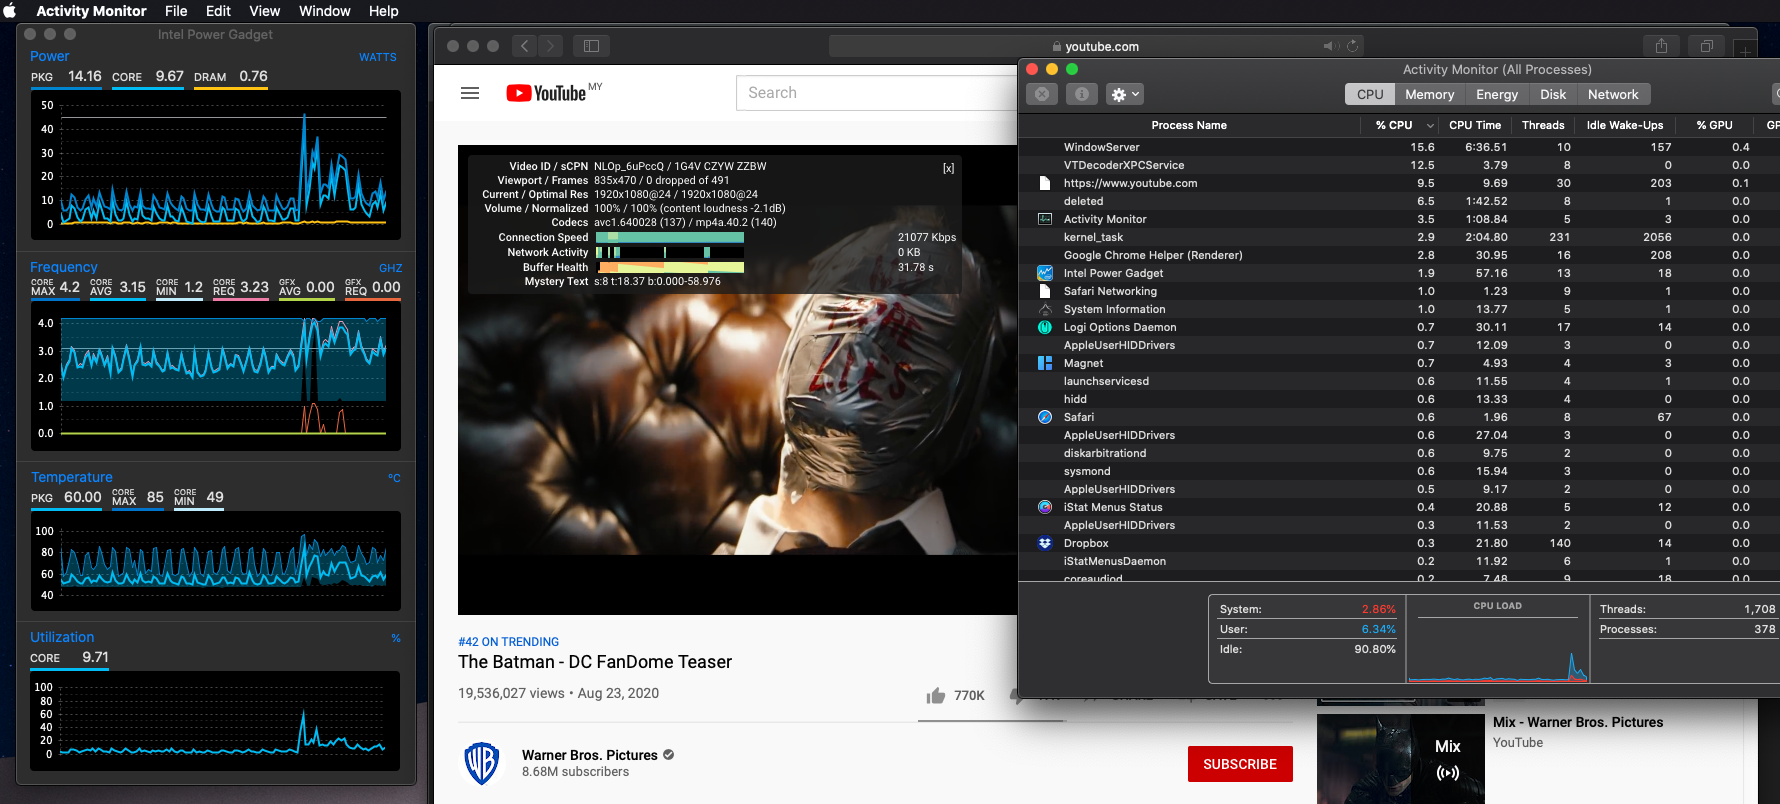This screenshot has height=804, width=1780.
Task: Select the kernel_task process row
Action: click(x=1399, y=237)
